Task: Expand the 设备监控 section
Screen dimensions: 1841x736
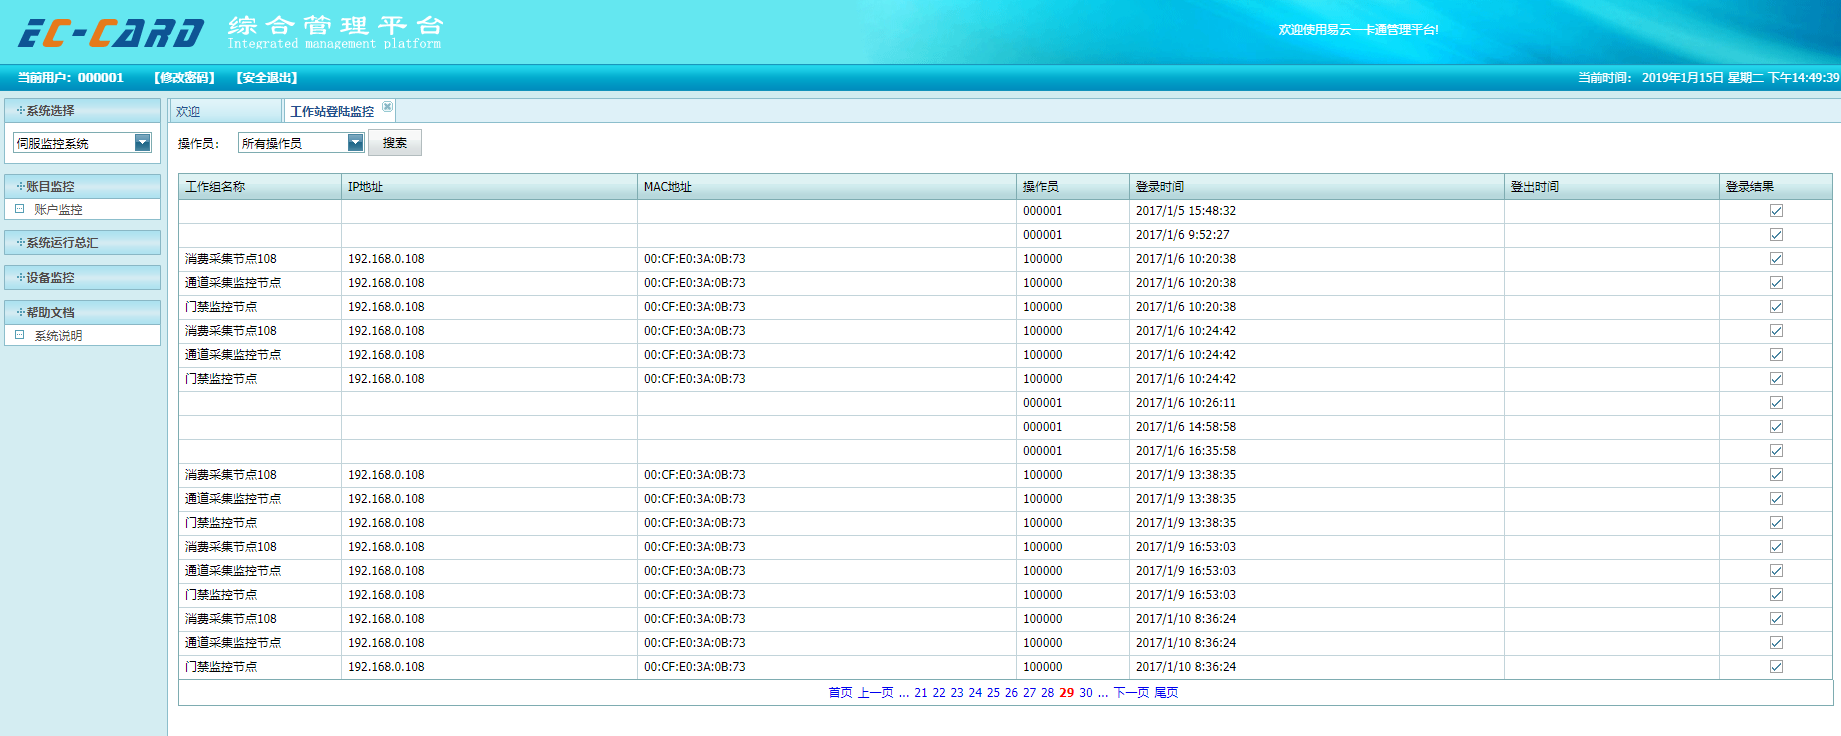Action: pos(82,277)
